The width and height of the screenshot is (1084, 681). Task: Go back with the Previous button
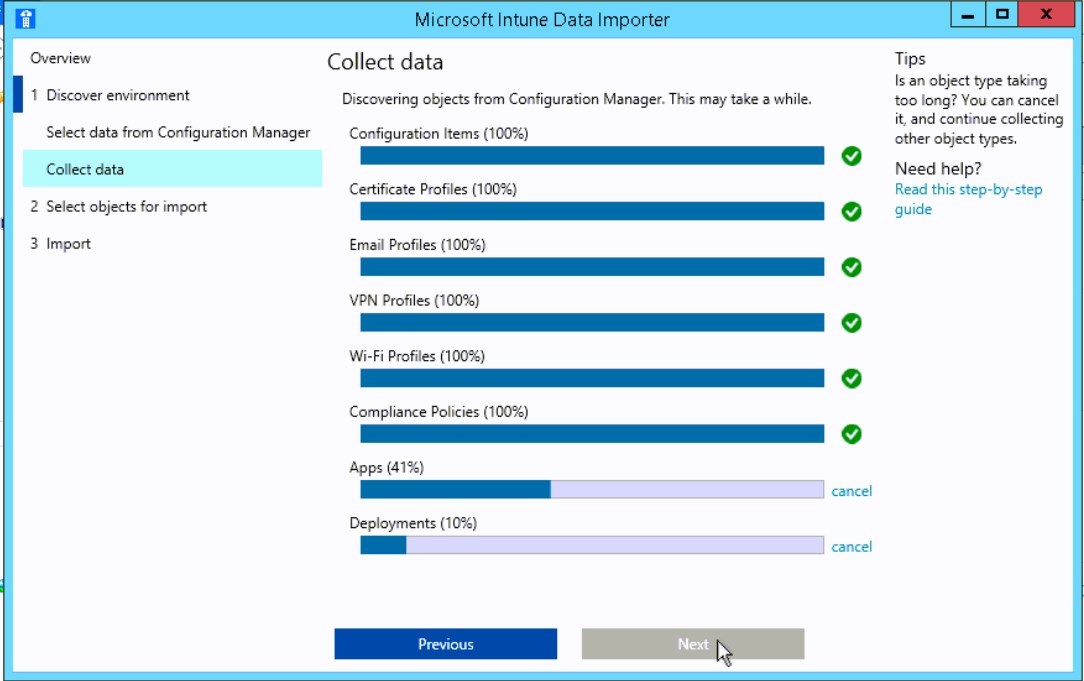(x=445, y=644)
